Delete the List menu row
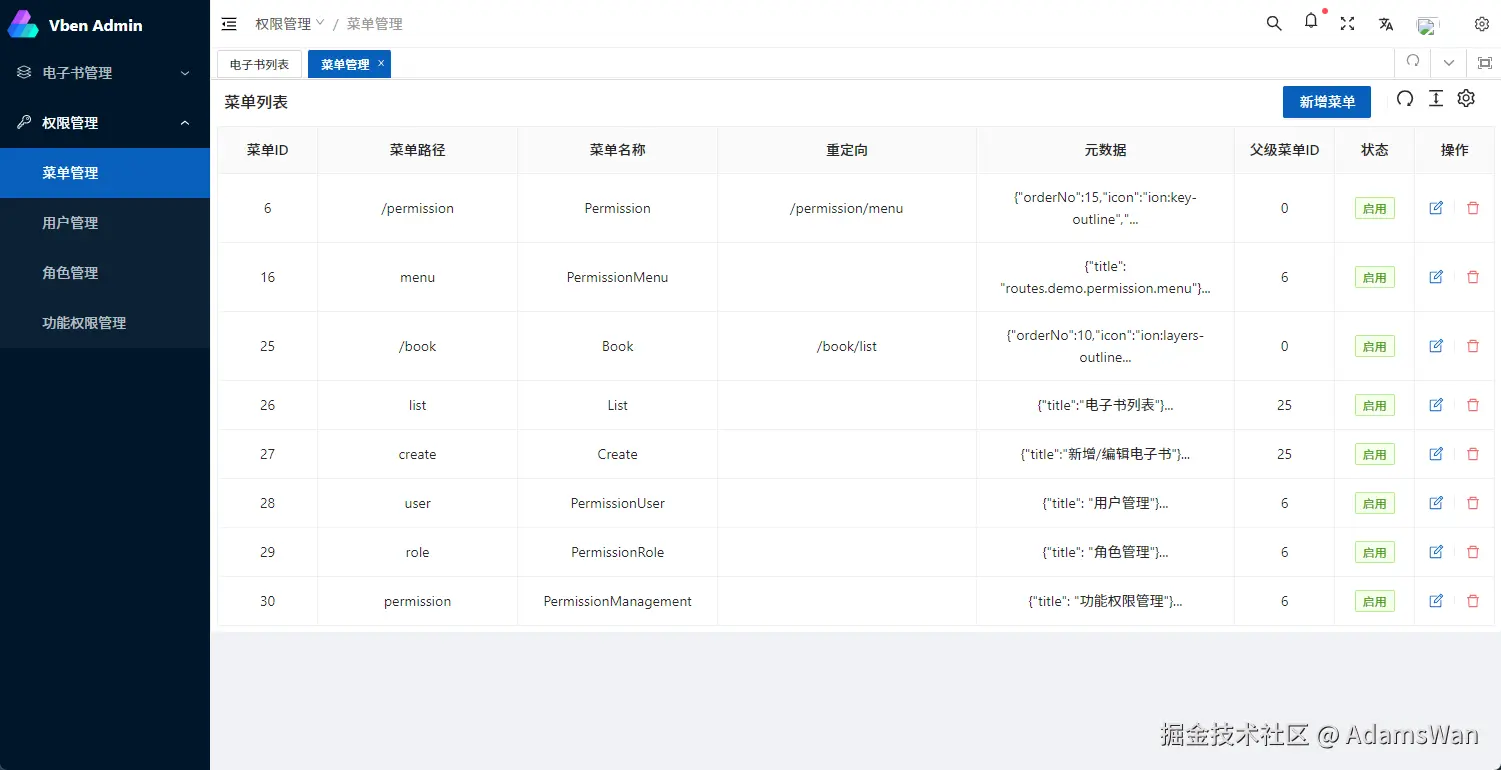The height and width of the screenshot is (770, 1501). click(x=1472, y=405)
